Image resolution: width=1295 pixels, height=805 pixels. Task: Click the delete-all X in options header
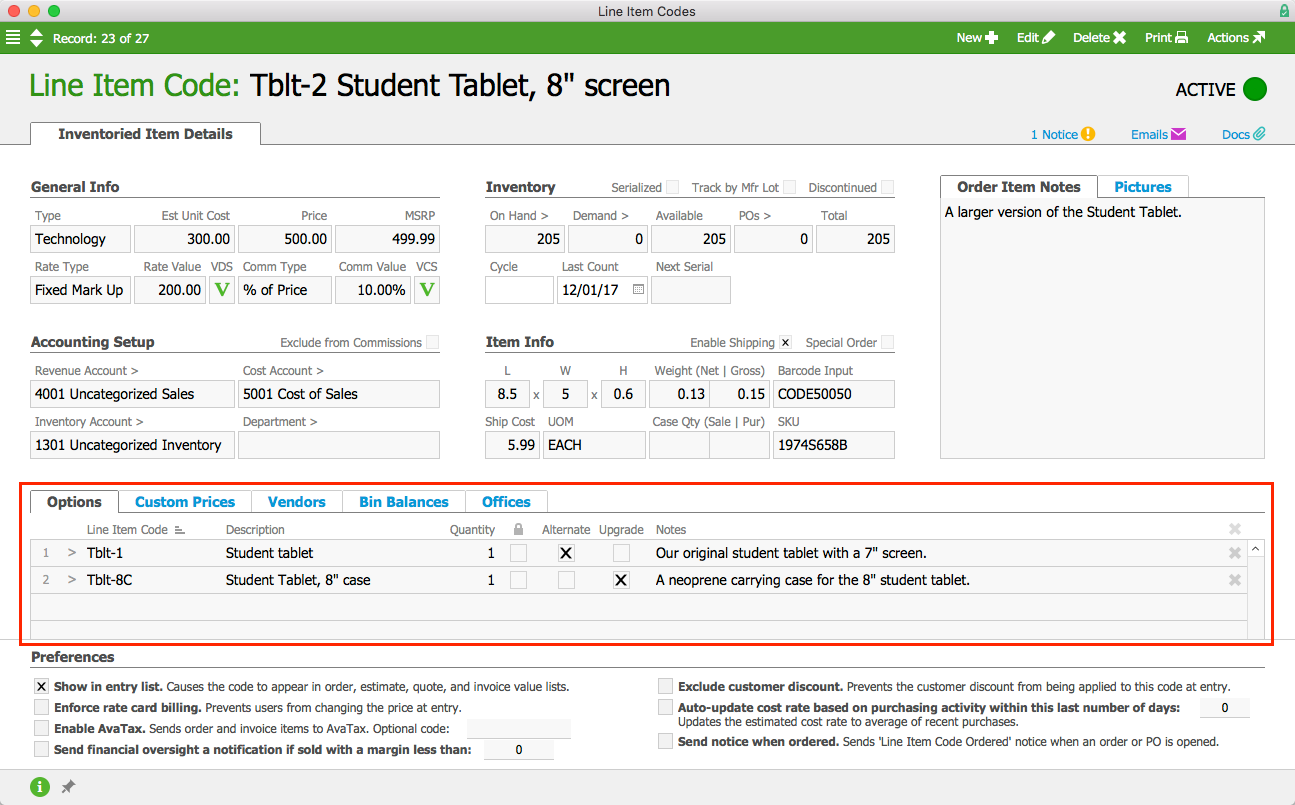[x=1235, y=529]
